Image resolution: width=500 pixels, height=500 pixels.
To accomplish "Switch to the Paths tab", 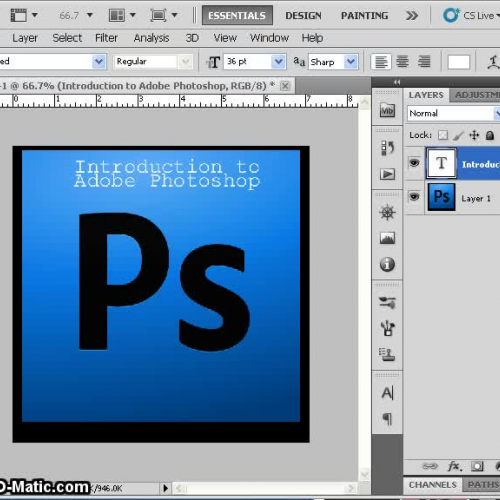I will tap(482, 485).
